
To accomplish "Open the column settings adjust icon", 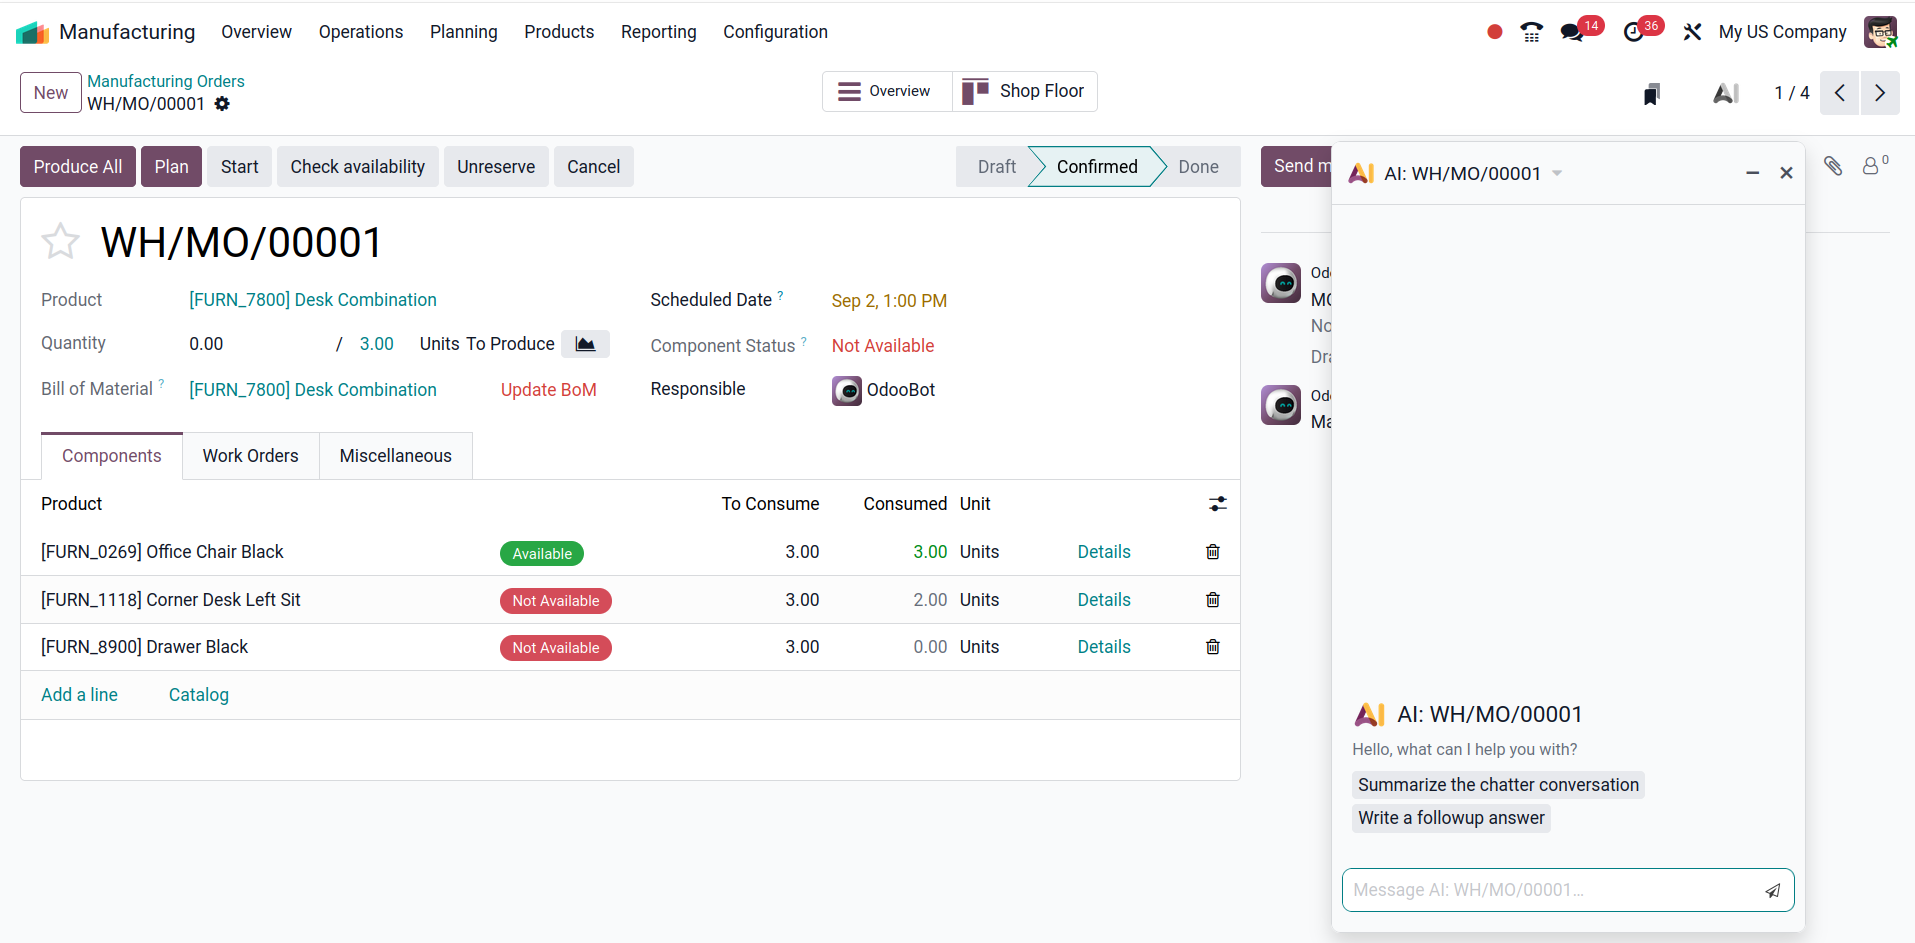I will 1217,504.
